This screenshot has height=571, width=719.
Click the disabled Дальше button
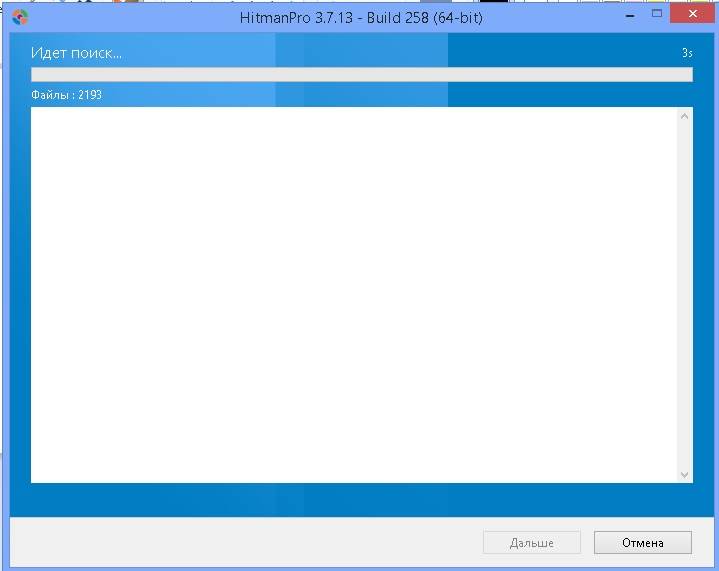(x=532, y=543)
